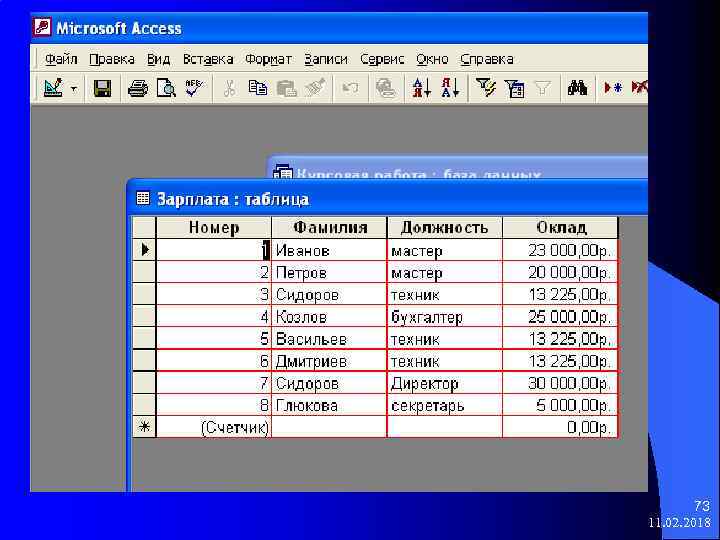This screenshot has height=540, width=720.
Task: Click техник cell in Дмитриев row
Action: [444, 361]
